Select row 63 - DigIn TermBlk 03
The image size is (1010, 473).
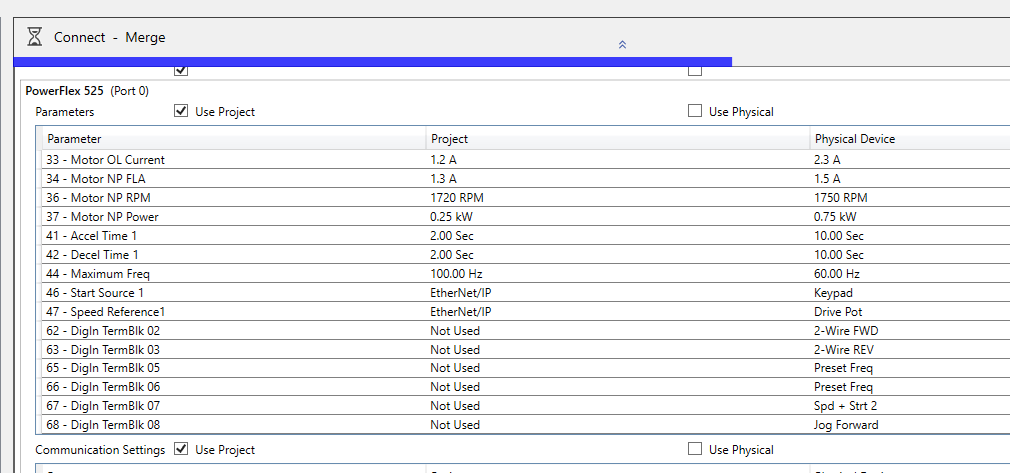526,350
